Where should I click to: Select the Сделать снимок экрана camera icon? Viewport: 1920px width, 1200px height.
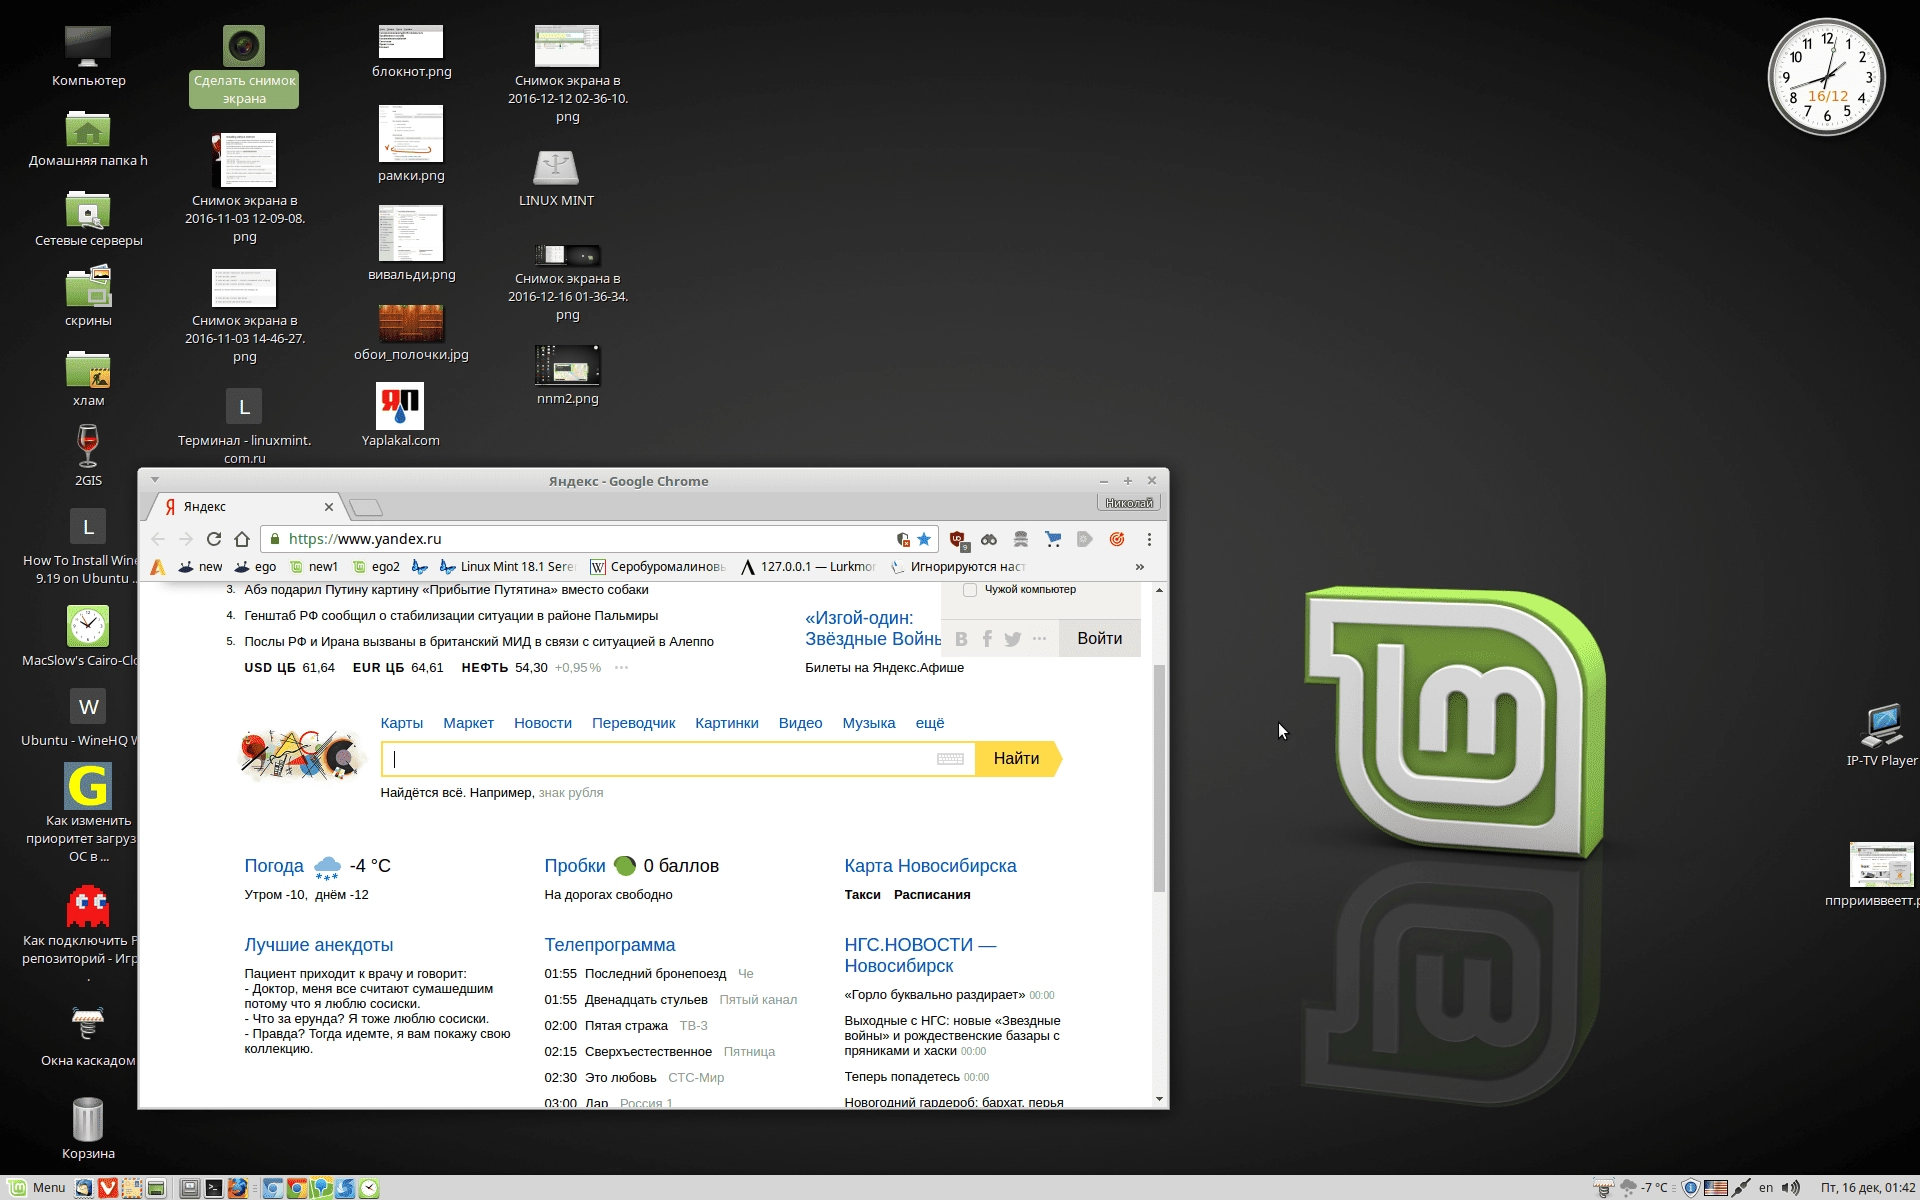click(x=244, y=66)
